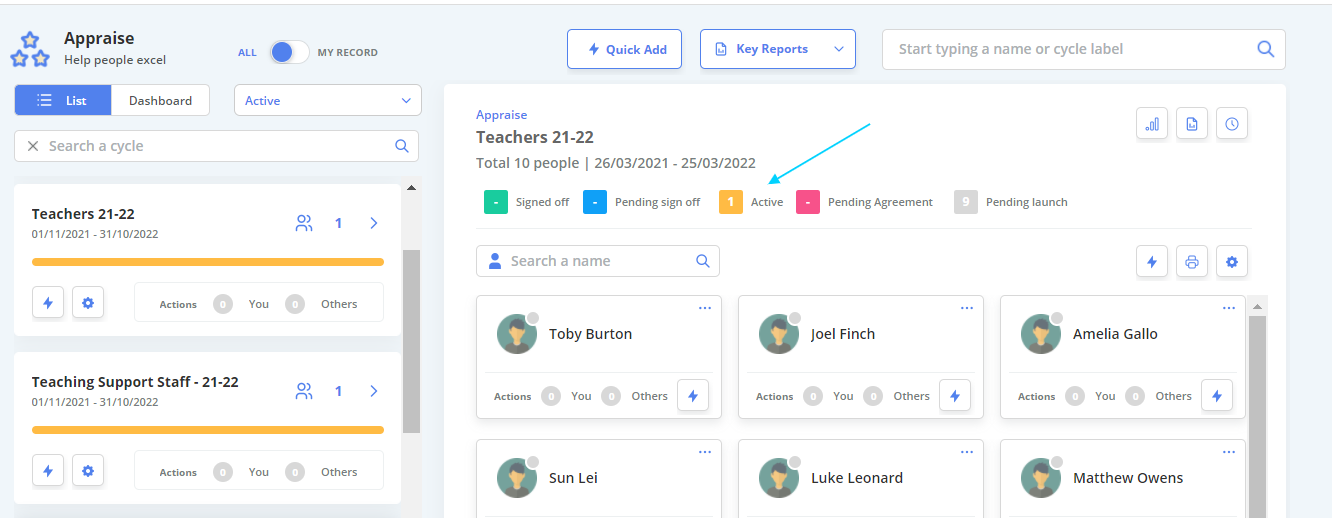The width and height of the screenshot is (1332, 518).
Task: Clear the Search a cycle field with X
Action: tap(33, 146)
